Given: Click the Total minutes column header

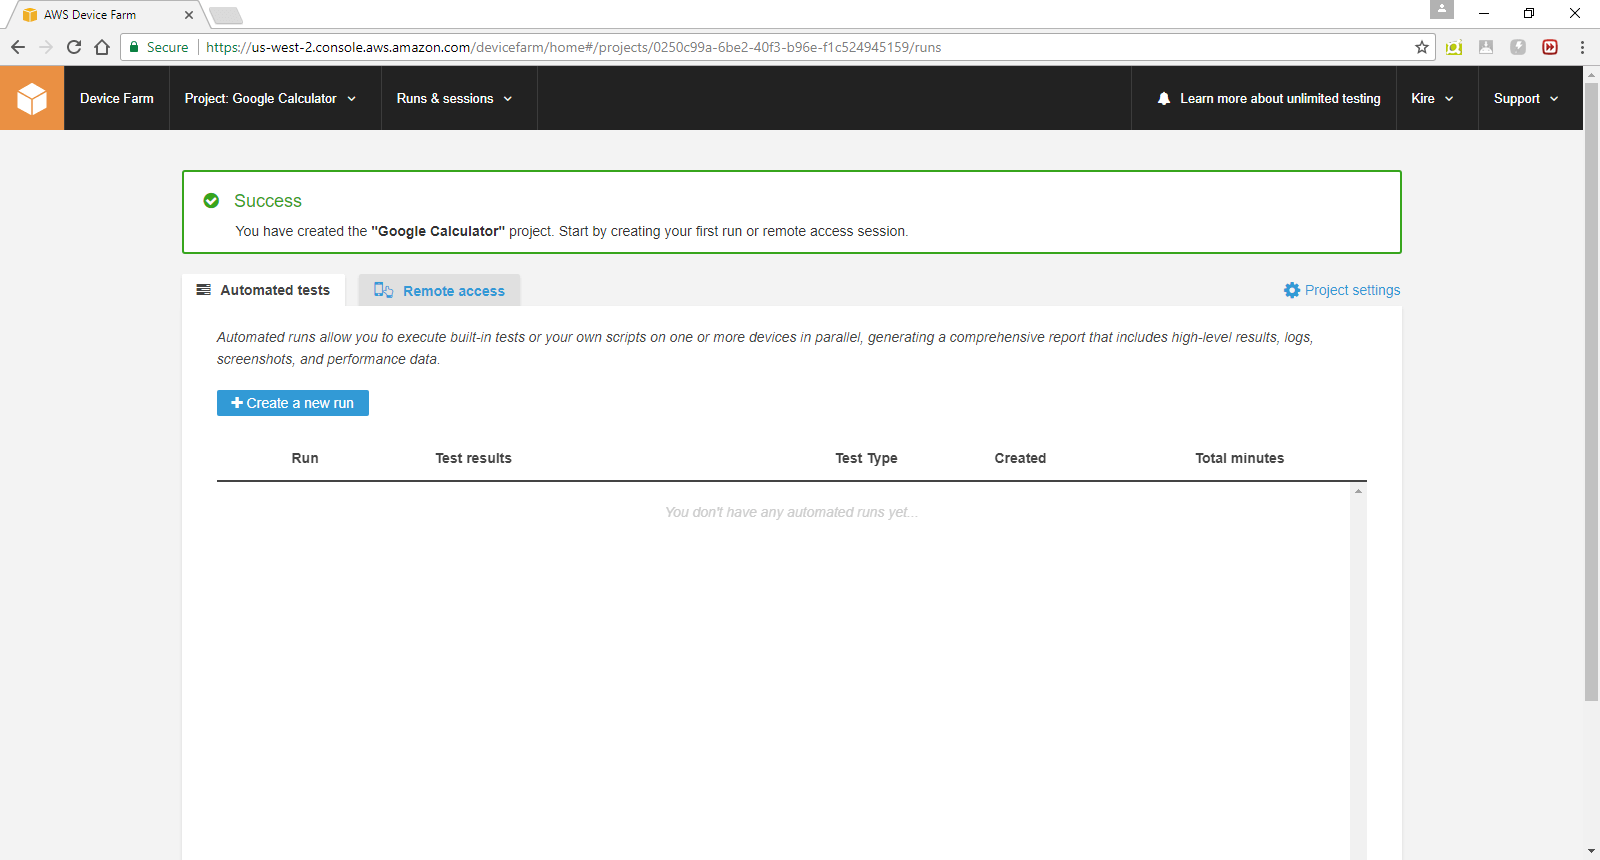Looking at the screenshot, I should pos(1239,458).
